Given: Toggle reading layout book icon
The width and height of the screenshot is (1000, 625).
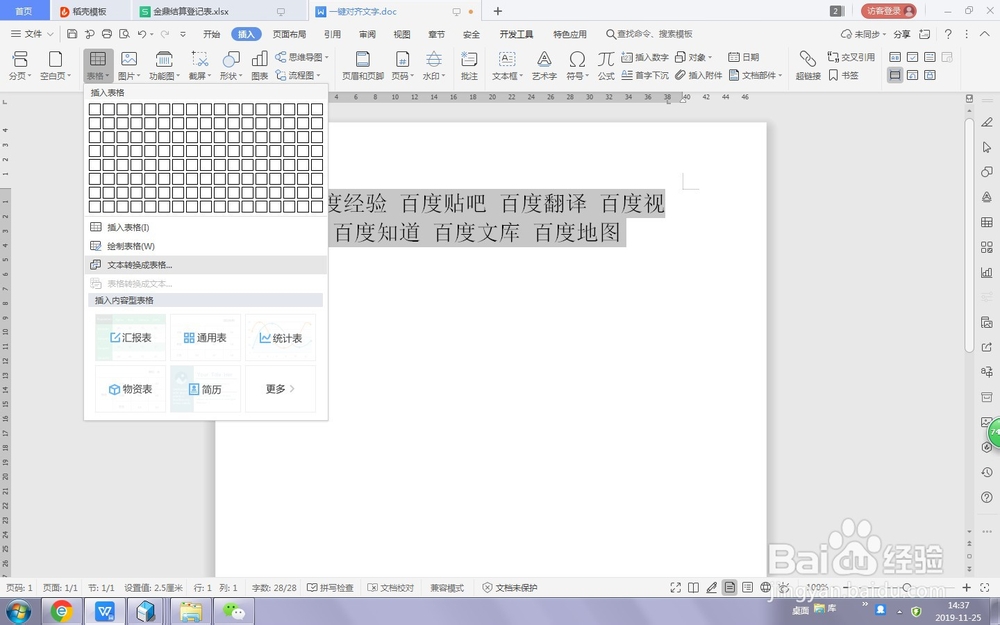Looking at the screenshot, I should 693,587.
